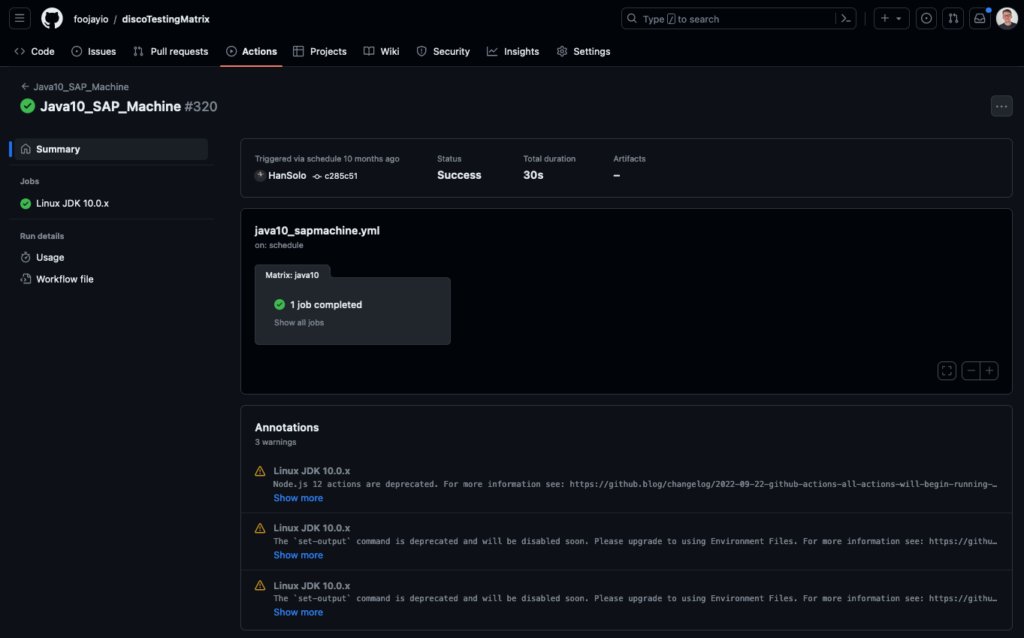This screenshot has height=638, width=1024.
Task: Click the Annotations heading
Action: (x=287, y=427)
